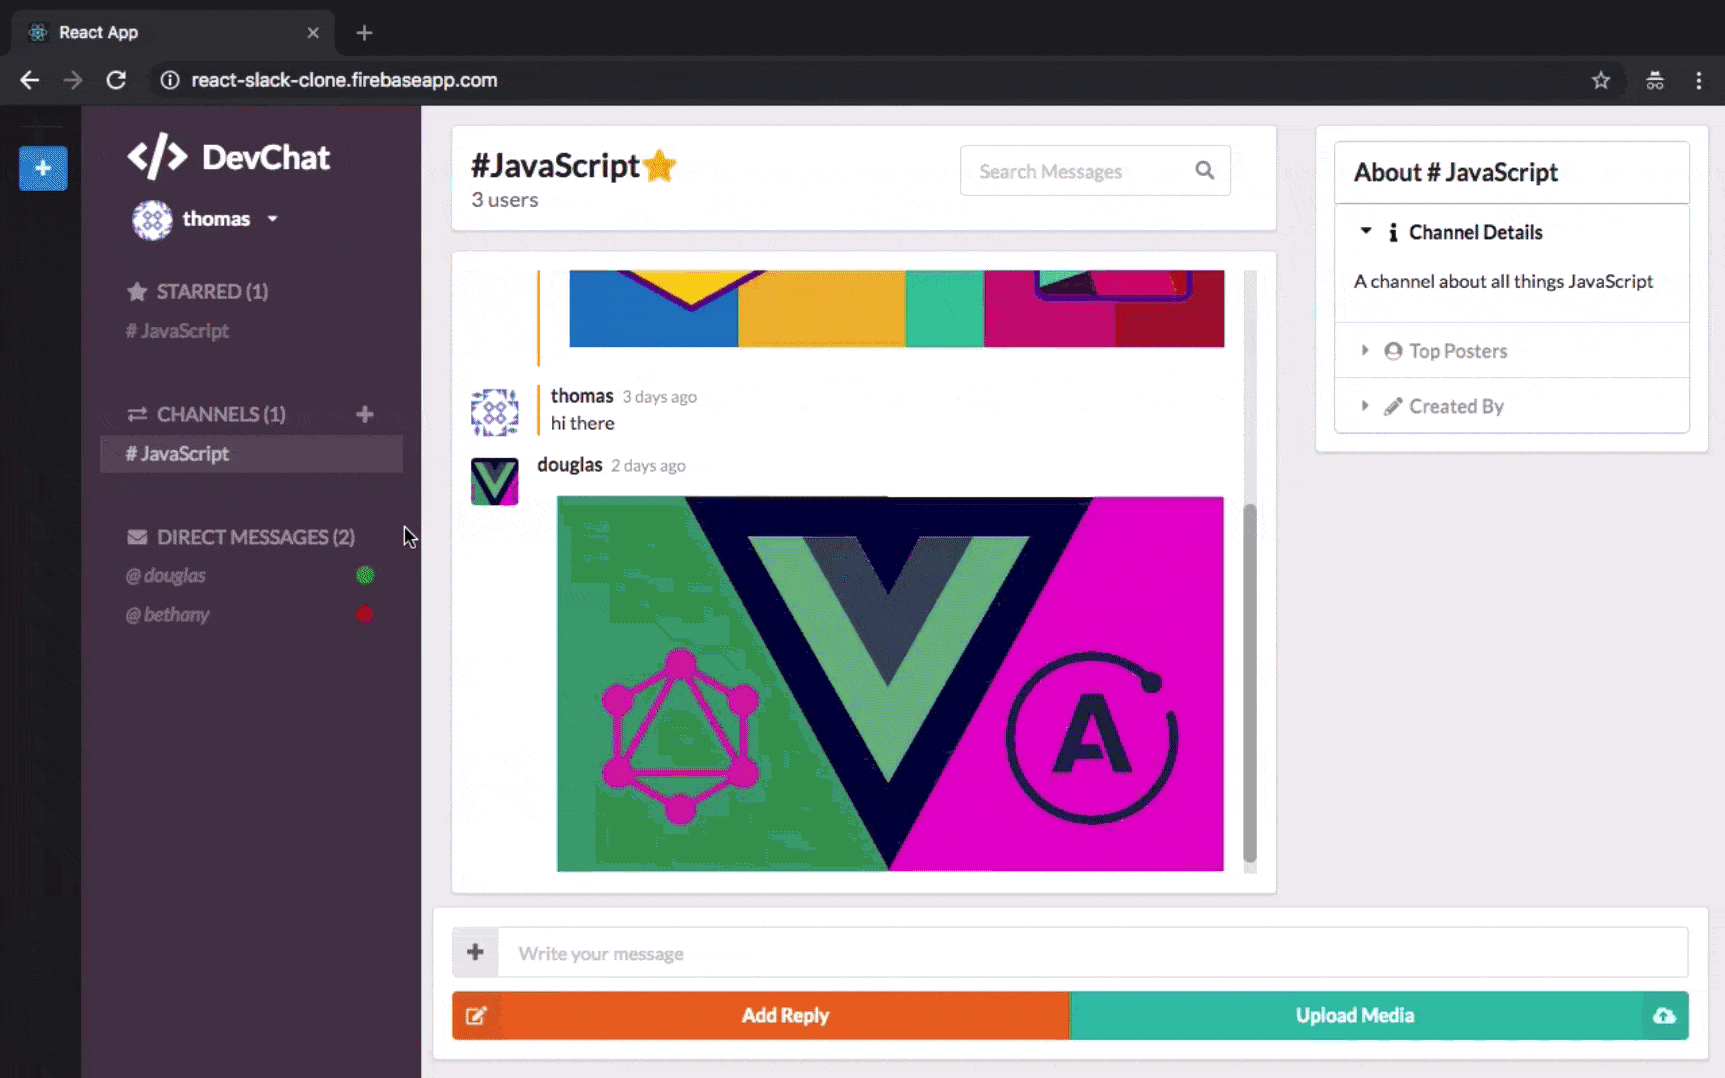Reload the page in browser
The image size is (1725, 1078).
(x=116, y=80)
